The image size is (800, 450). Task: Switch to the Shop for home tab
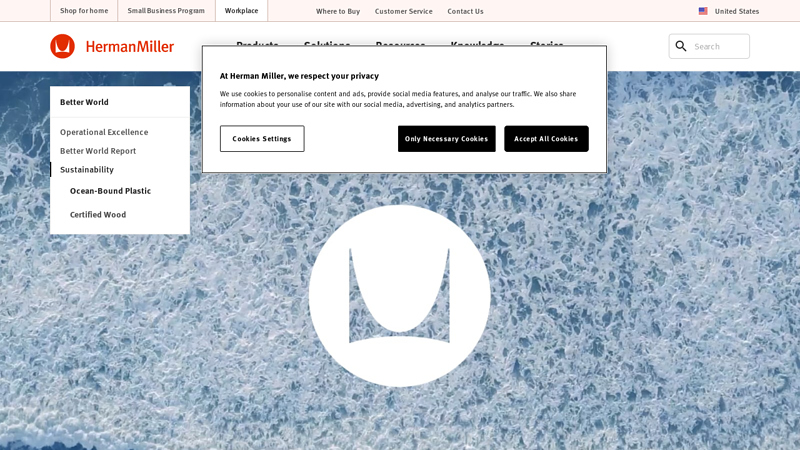click(84, 11)
